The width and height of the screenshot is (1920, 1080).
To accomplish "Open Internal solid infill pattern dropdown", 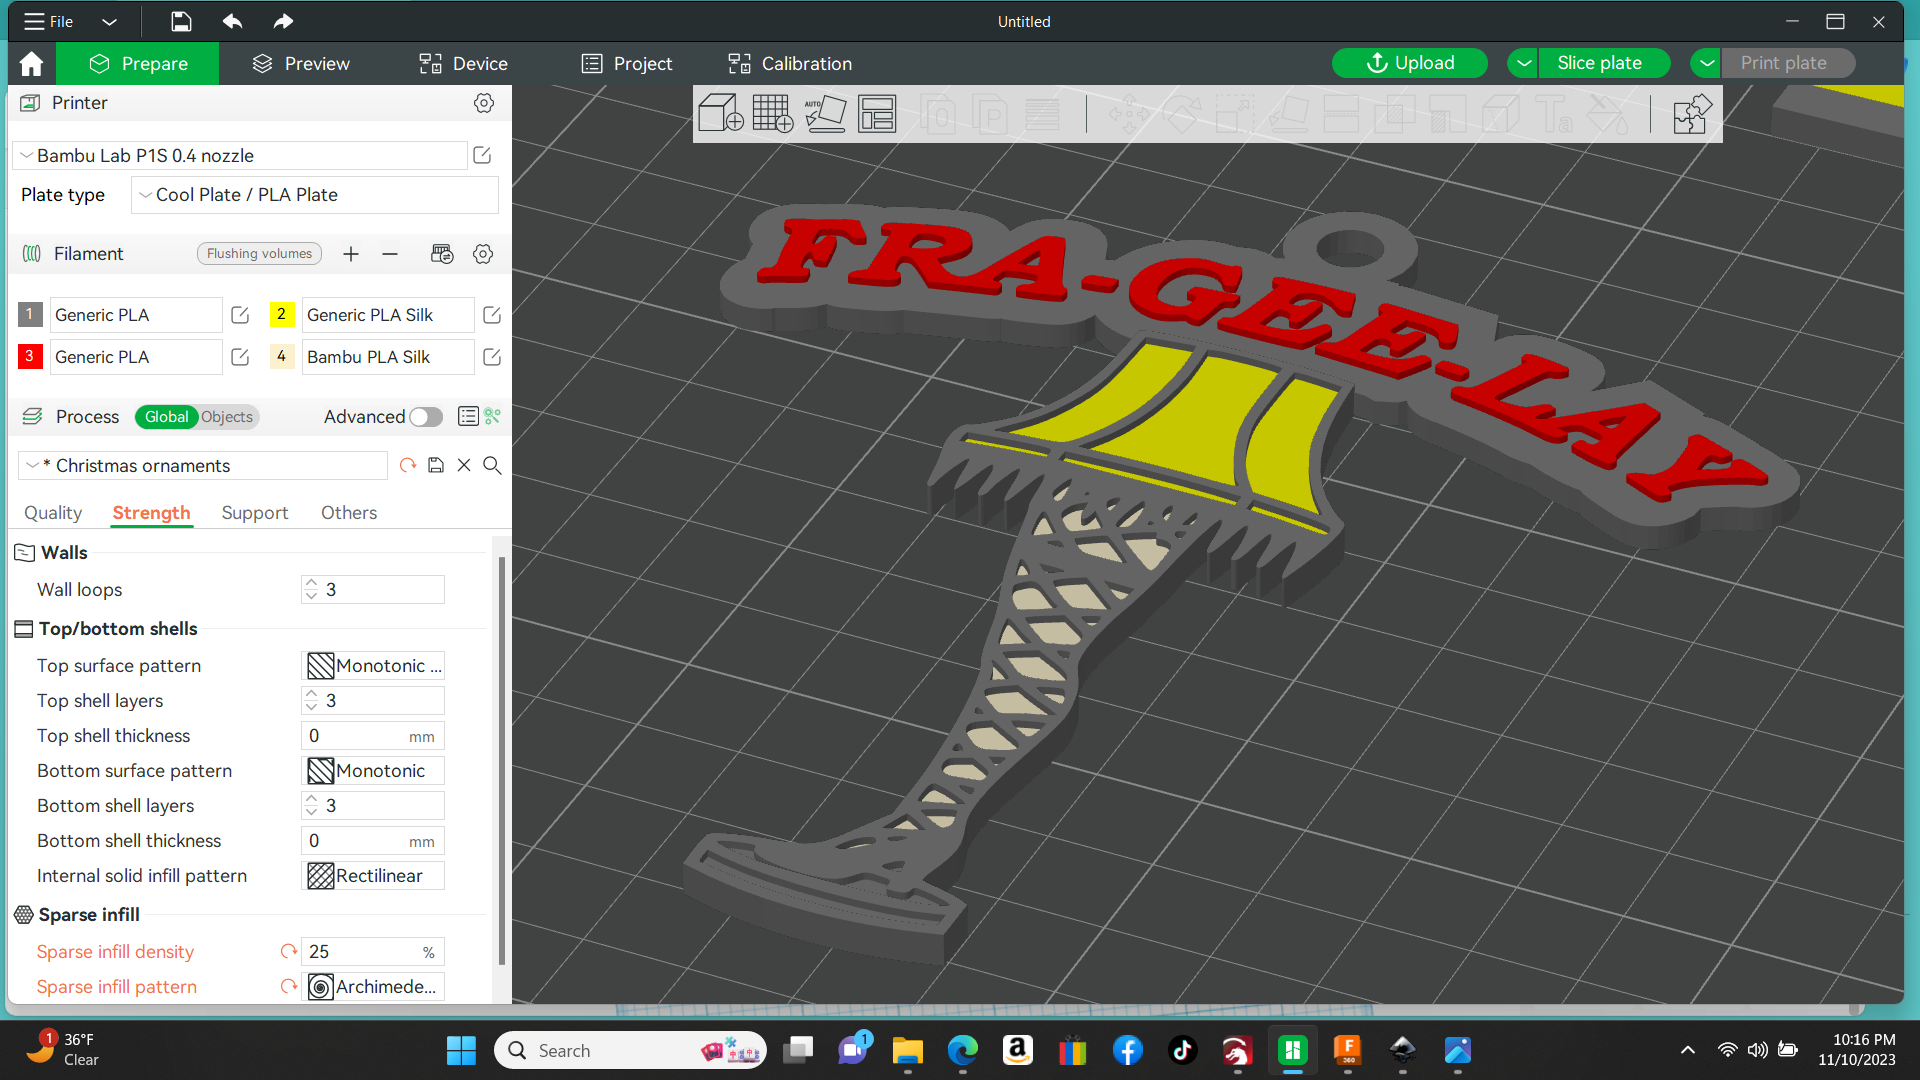I will point(373,876).
